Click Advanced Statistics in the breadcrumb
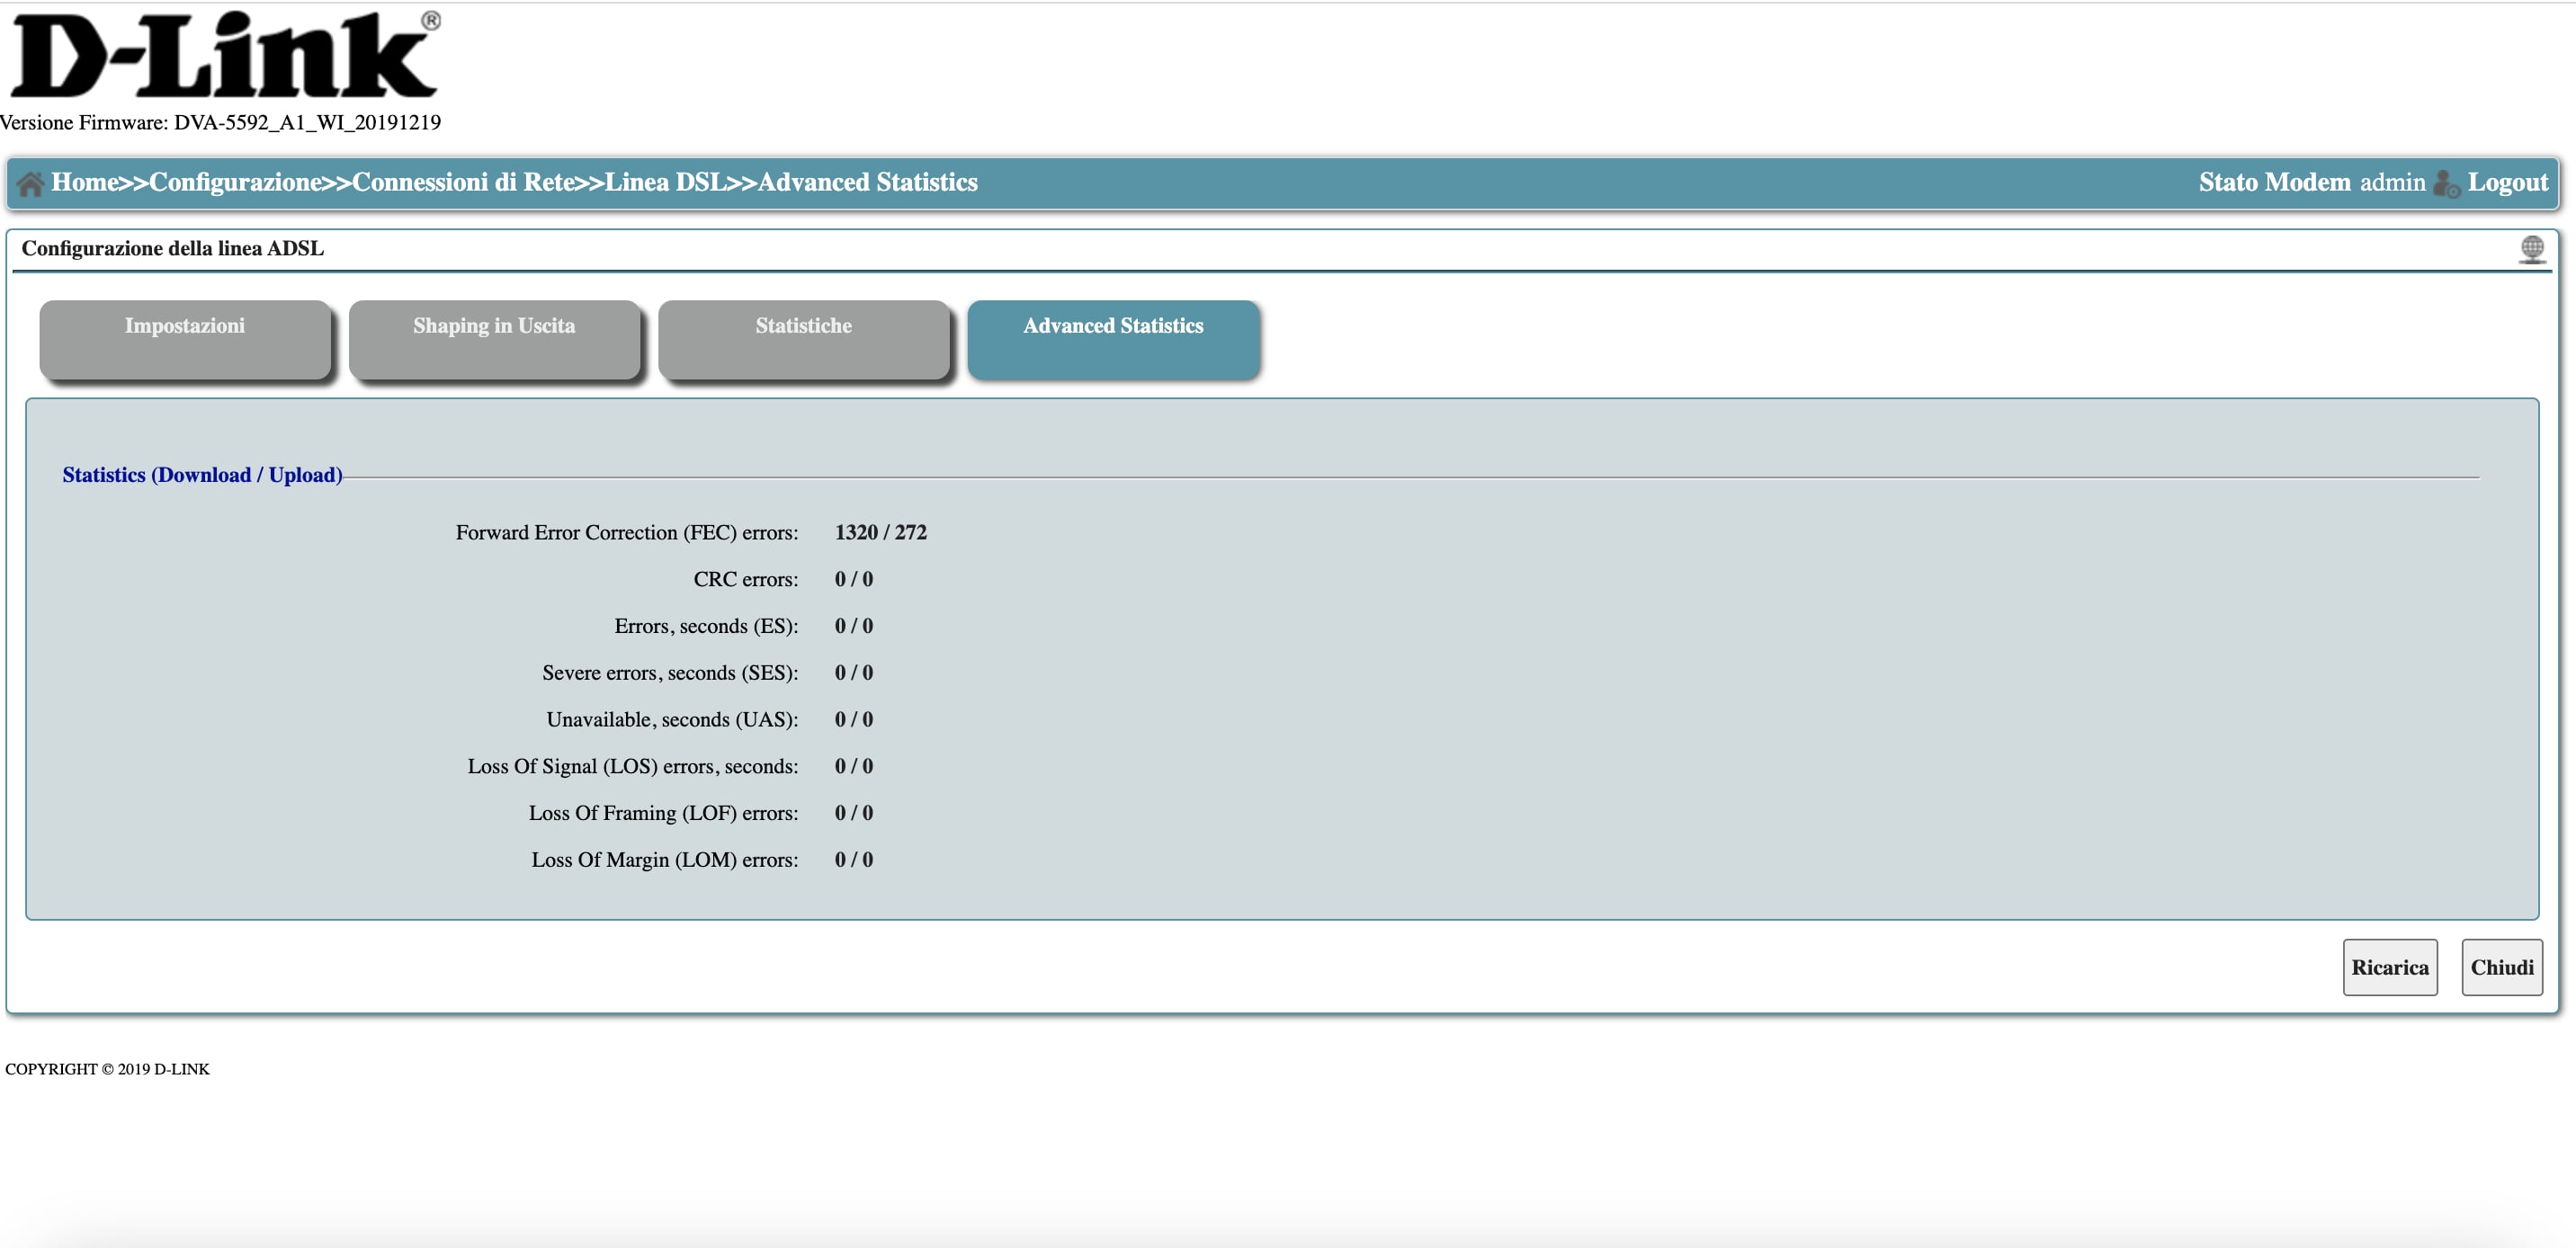The width and height of the screenshot is (2576, 1248). (867, 182)
